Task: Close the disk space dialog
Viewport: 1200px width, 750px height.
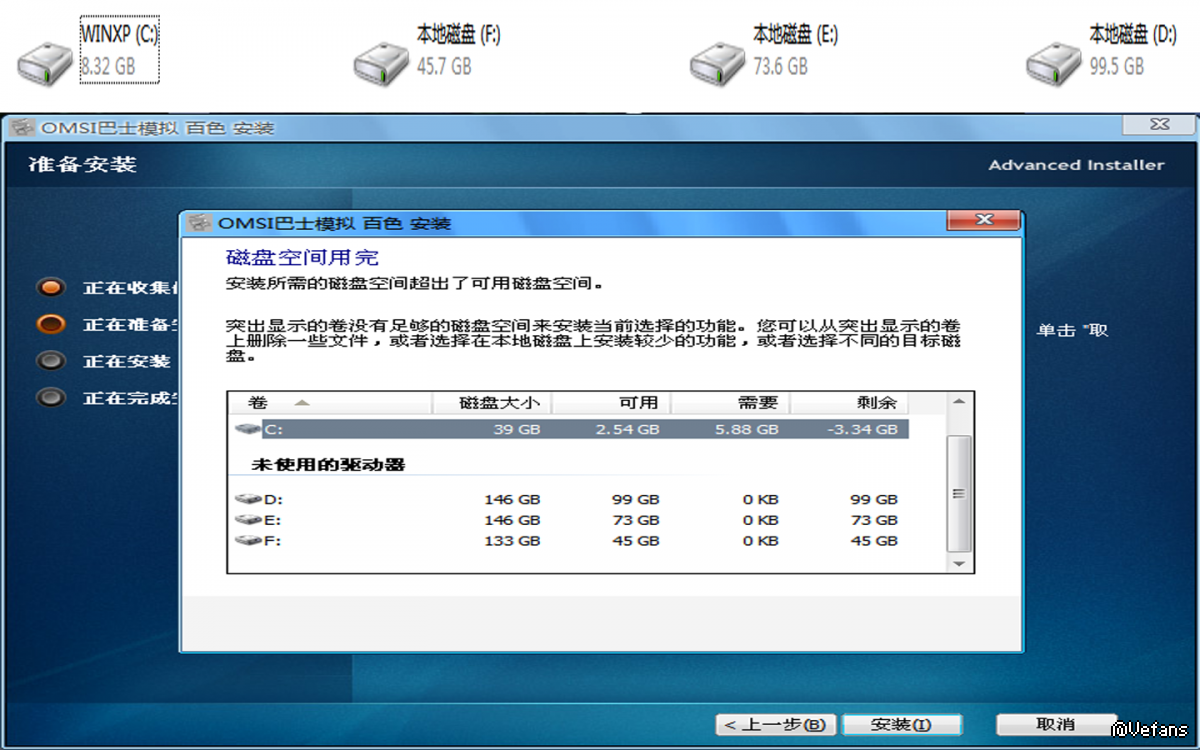Action: click(x=983, y=220)
